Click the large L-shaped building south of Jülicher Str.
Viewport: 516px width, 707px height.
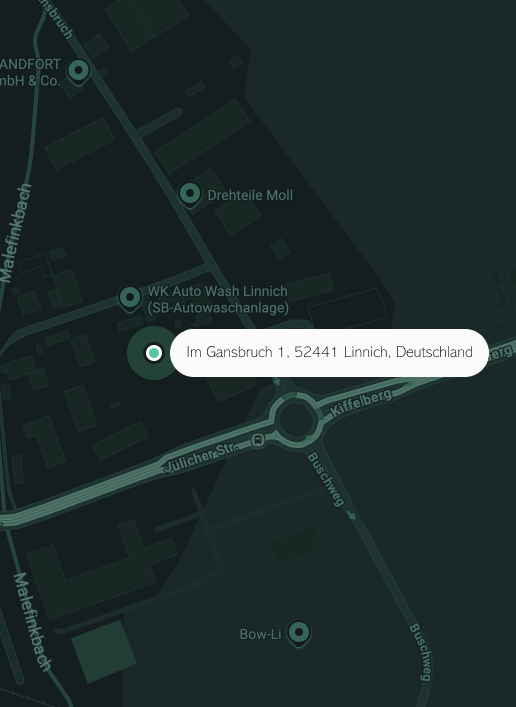coord(101,570)
